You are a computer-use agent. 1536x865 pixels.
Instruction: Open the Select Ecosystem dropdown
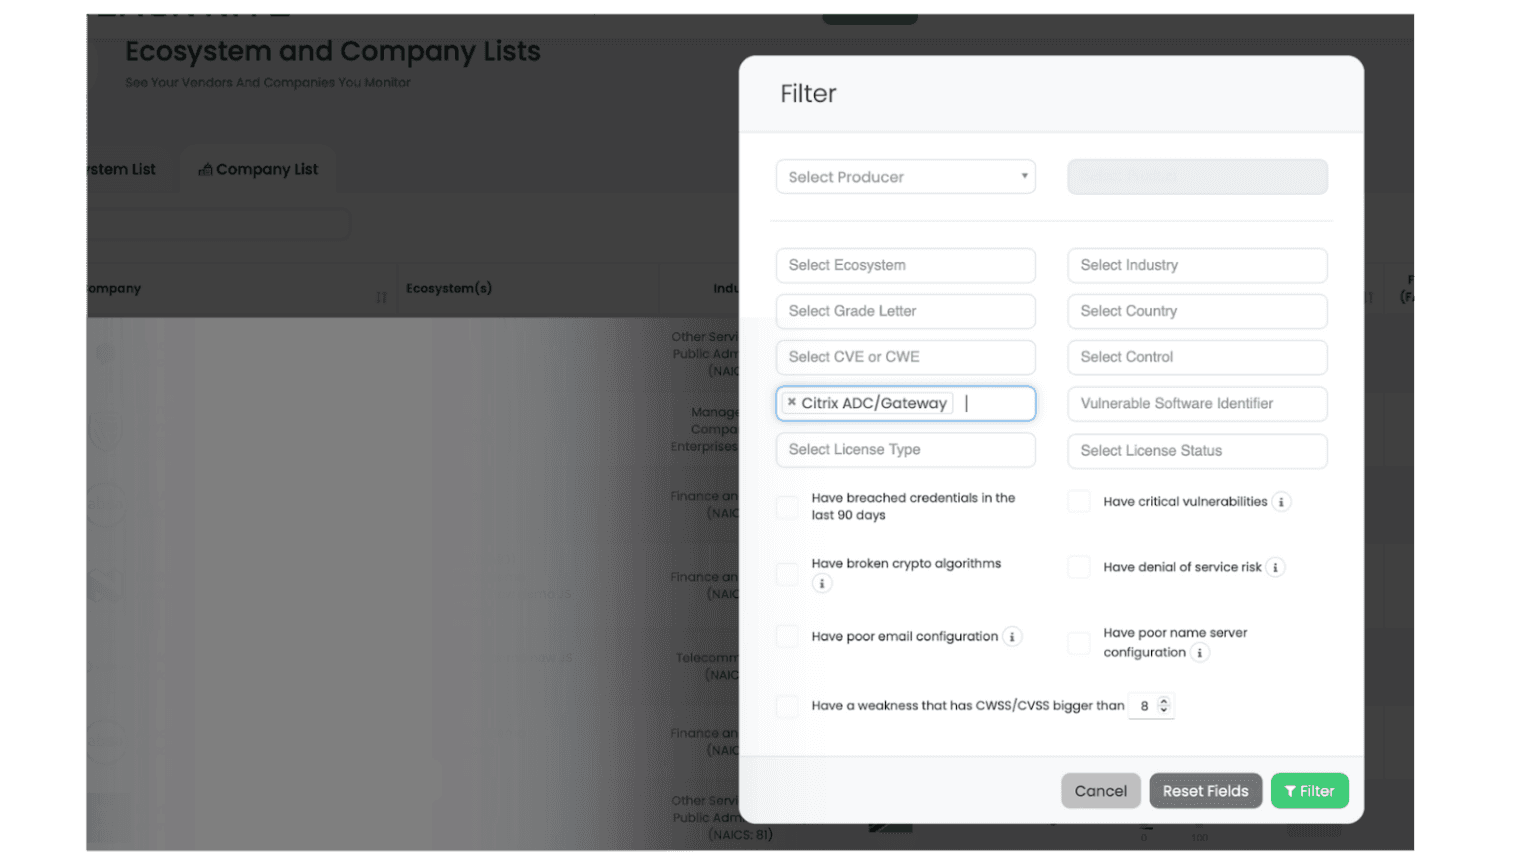coord(905,265)
